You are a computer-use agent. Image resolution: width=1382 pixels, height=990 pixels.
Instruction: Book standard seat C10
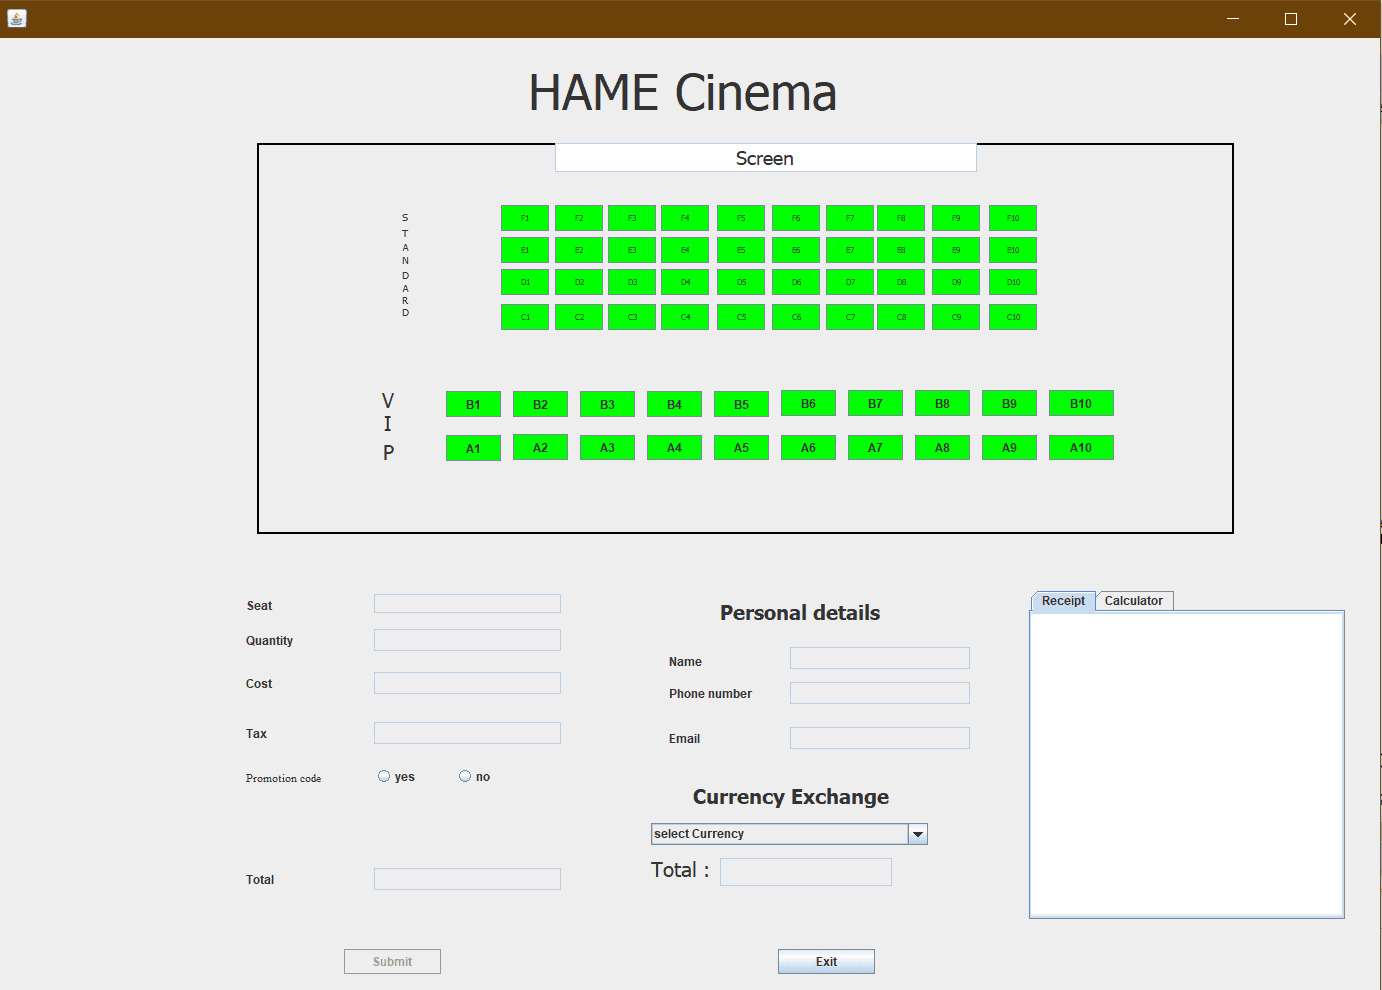1013,317
